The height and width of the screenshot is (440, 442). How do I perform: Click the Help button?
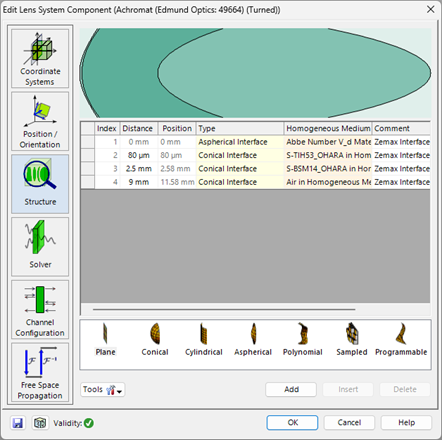406,423
